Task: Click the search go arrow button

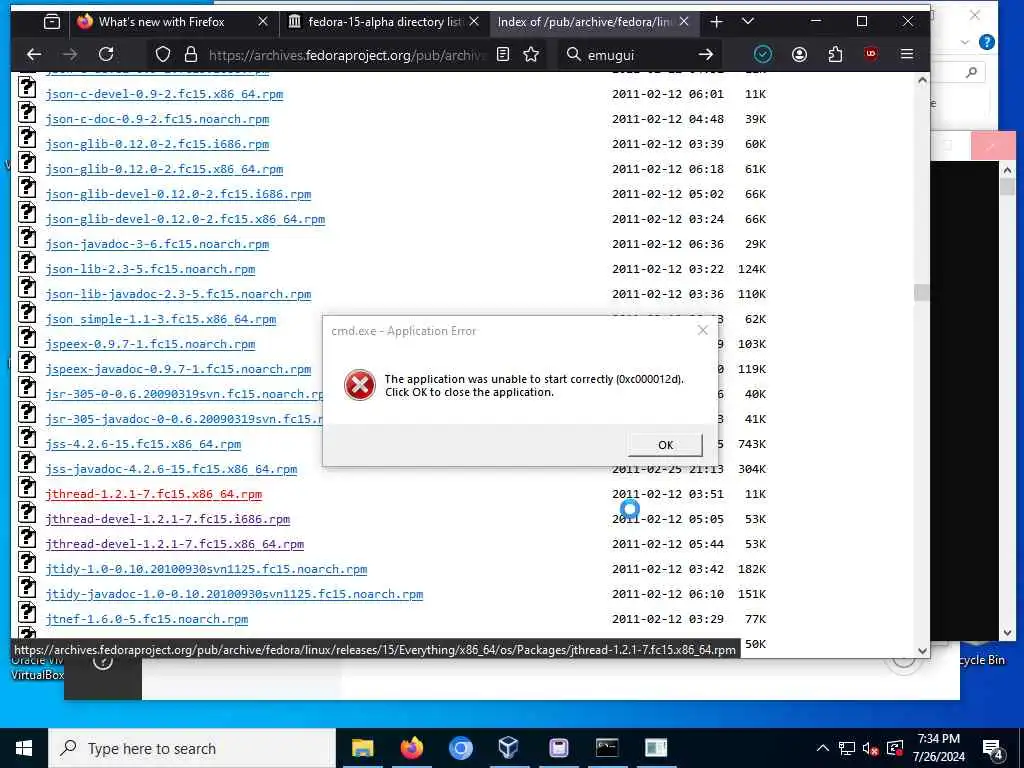Action: pyautogui.click(x=705, y=54)
